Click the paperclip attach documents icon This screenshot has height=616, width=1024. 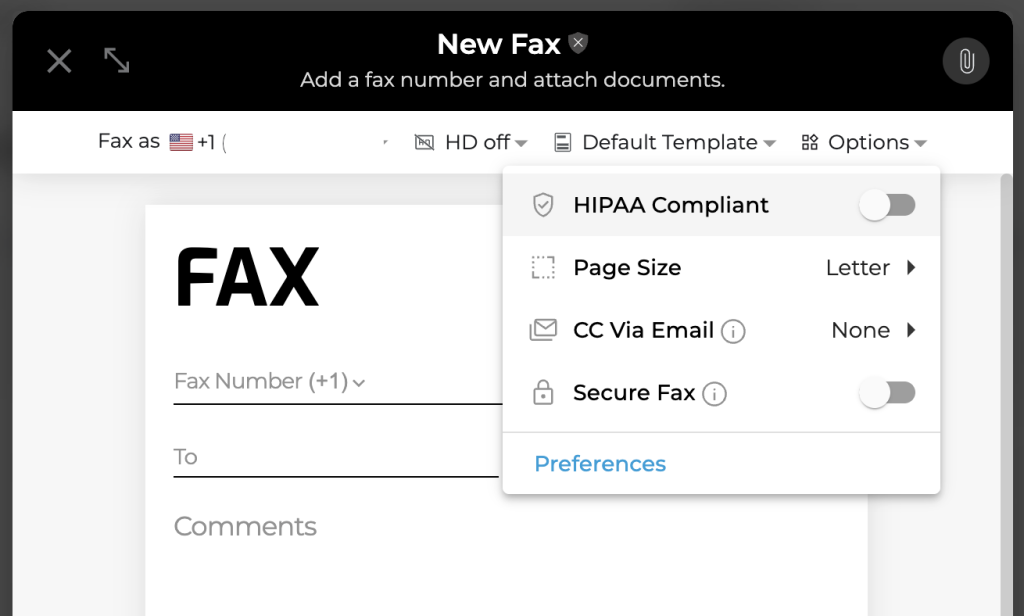coord(966,61)
